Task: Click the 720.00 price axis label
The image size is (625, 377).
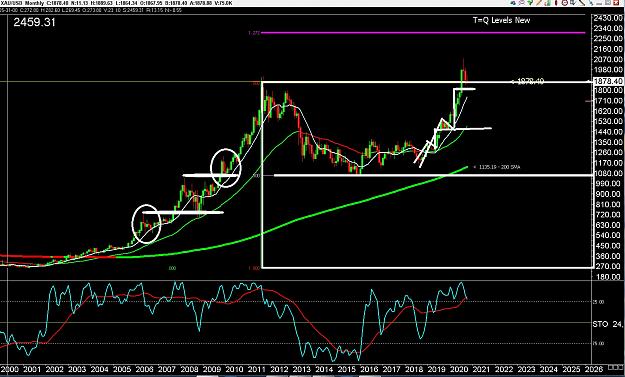Action: click(x=607, y=215)
